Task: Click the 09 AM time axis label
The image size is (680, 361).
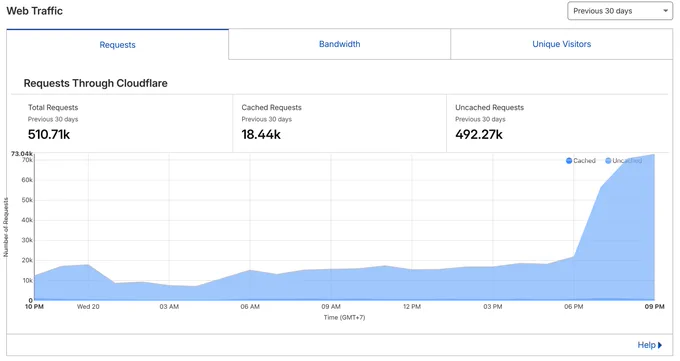Action: tap(331, 307)
